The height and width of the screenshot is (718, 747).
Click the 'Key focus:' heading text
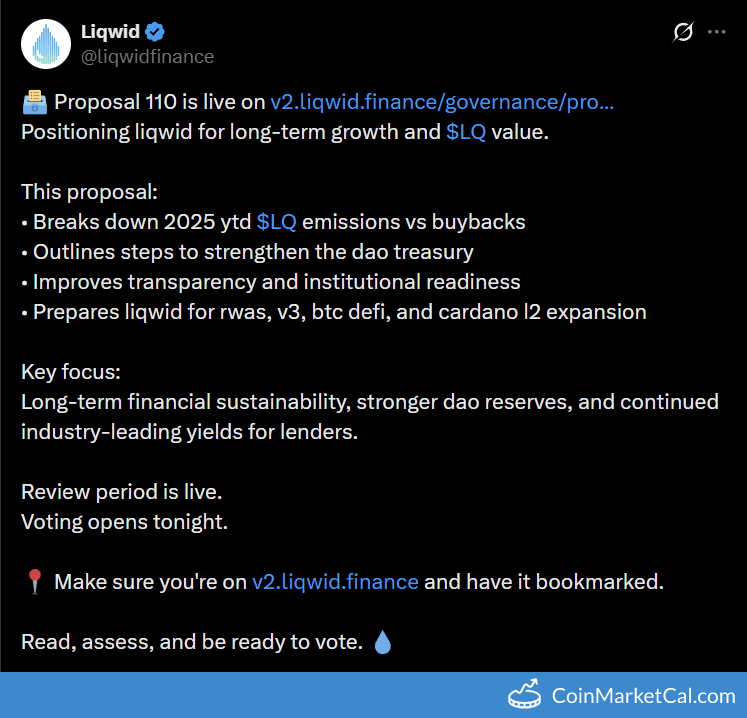[71, 372]
